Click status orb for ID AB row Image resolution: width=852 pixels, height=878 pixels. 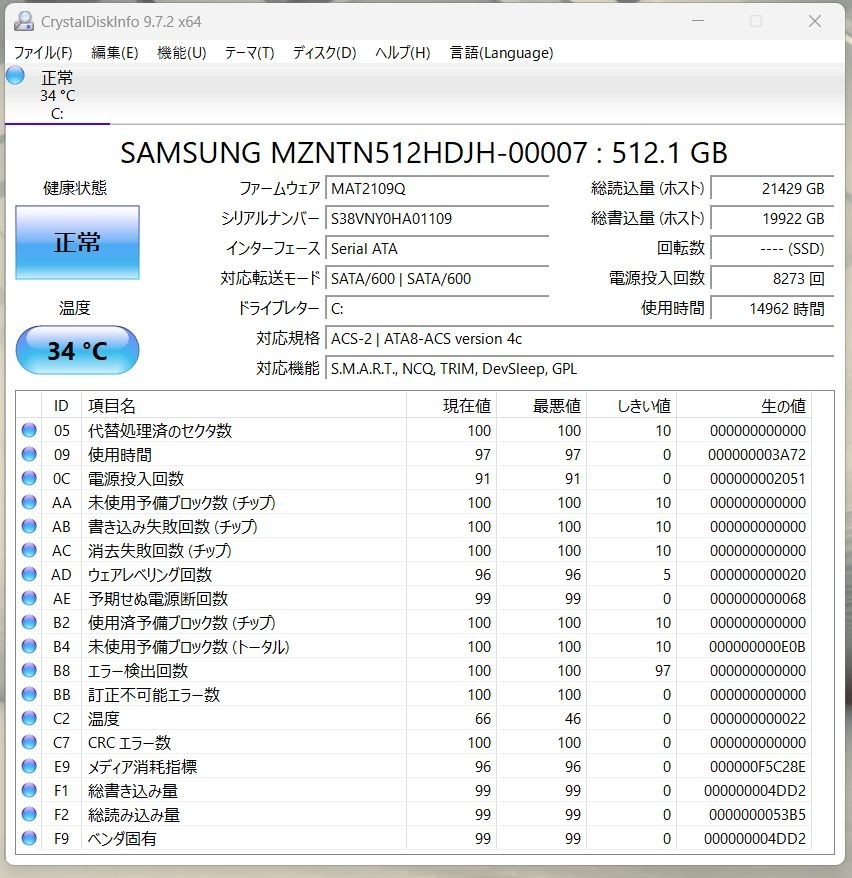(29, 526)
